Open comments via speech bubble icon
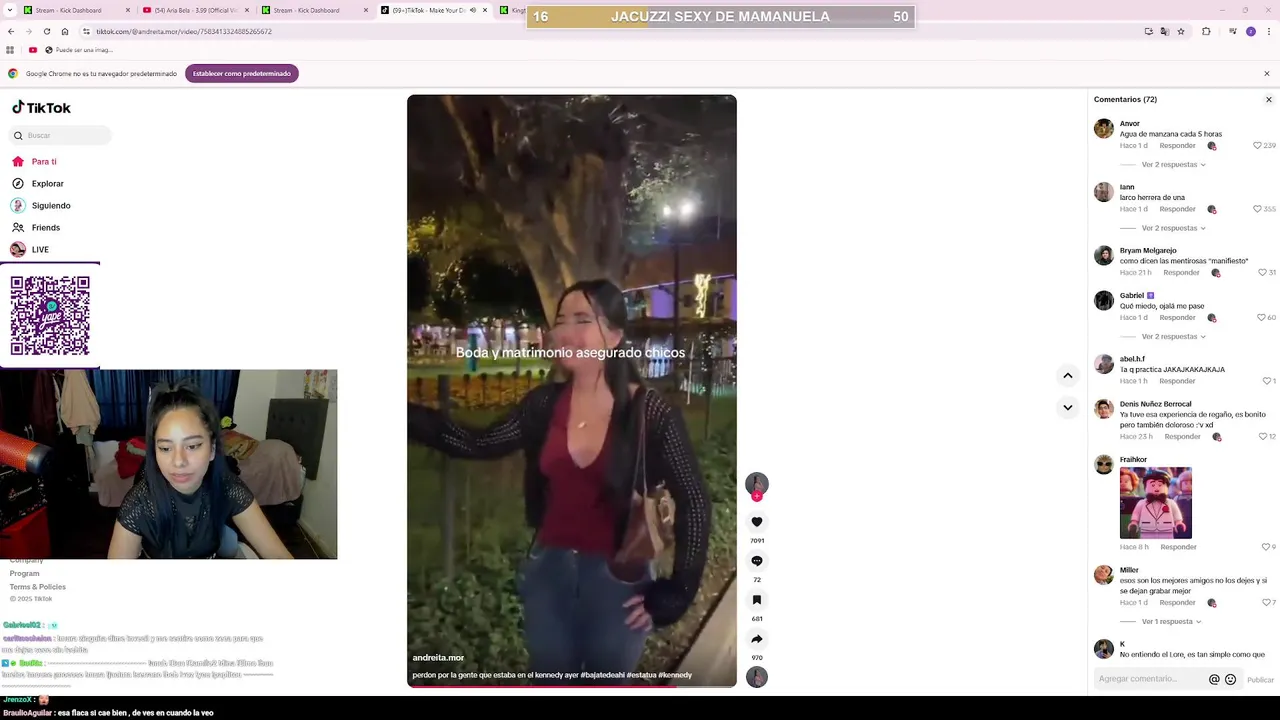The image size is (1280, 720). click(757, 561)
